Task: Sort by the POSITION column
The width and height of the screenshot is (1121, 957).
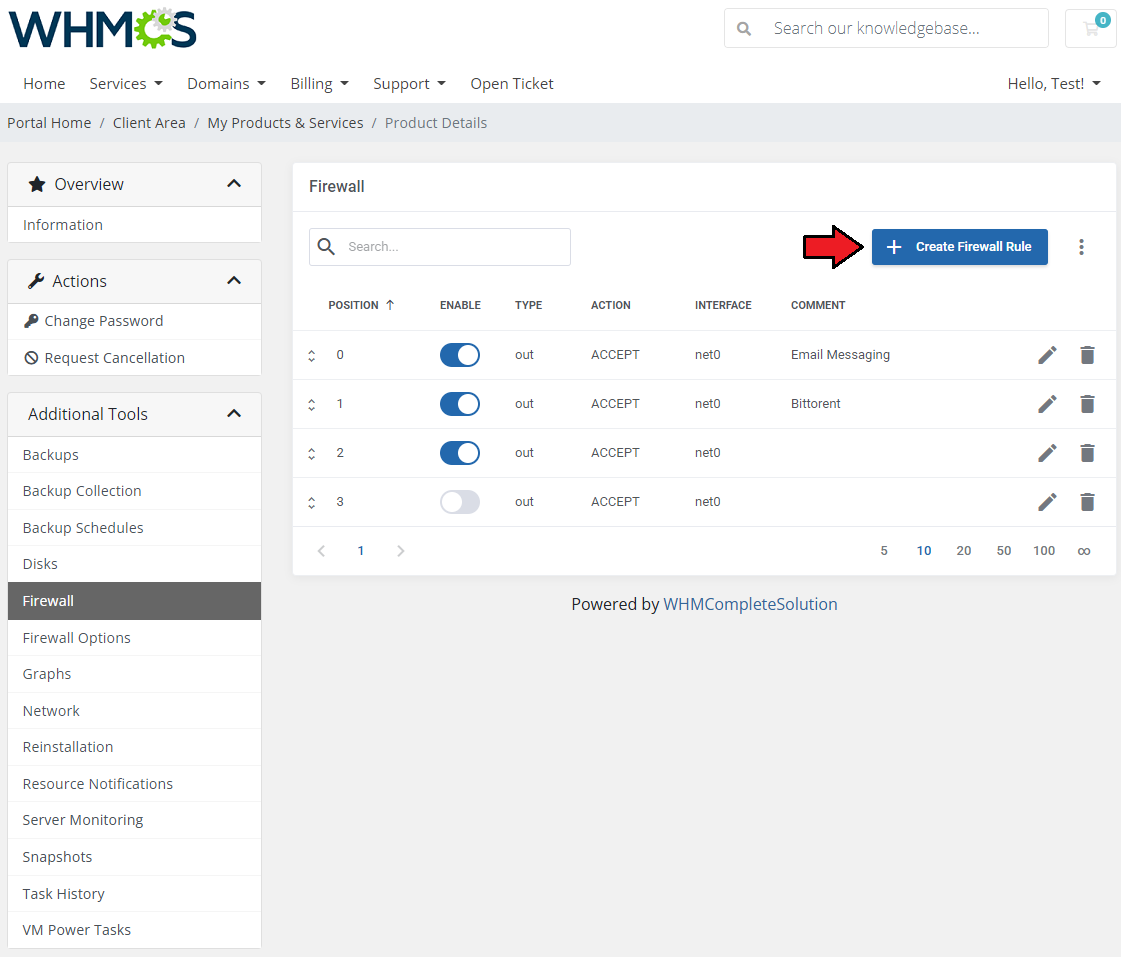Action: click(x=361, y=305)
